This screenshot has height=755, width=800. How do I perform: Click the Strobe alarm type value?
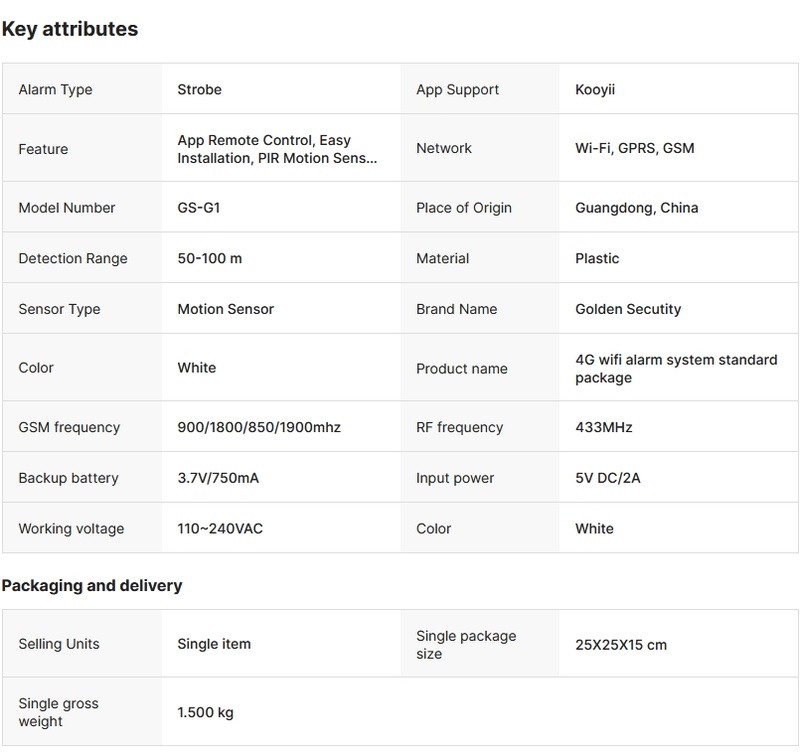tap(199, 89)
